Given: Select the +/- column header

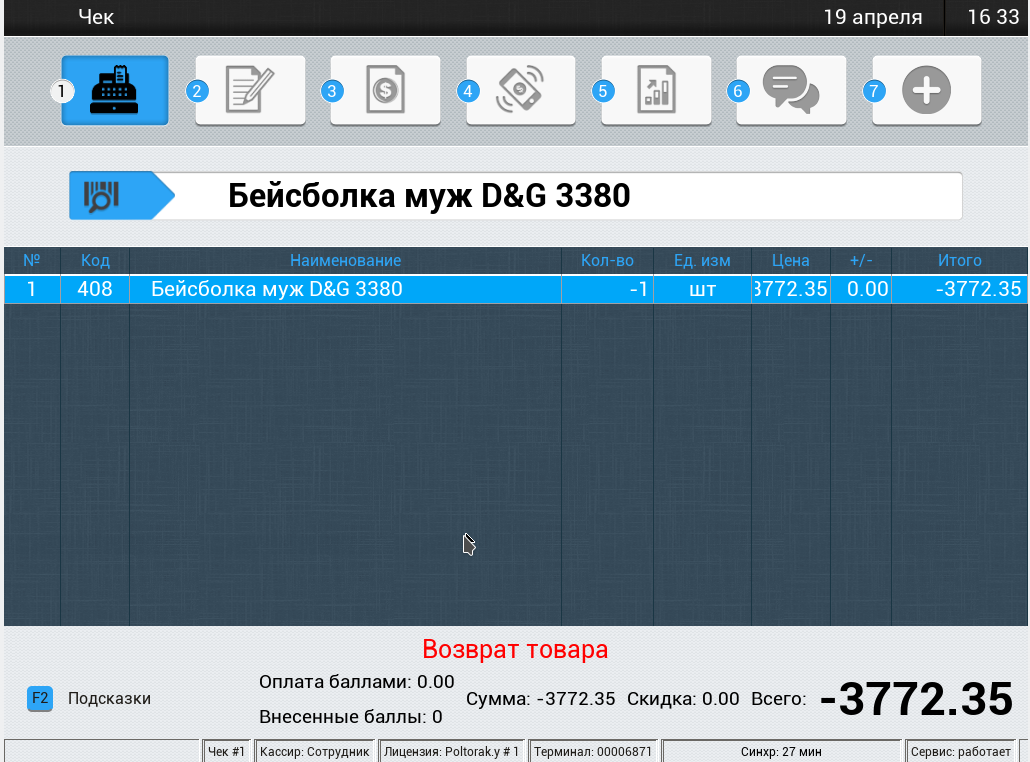Looking at the screenshot, I should 861,261.
